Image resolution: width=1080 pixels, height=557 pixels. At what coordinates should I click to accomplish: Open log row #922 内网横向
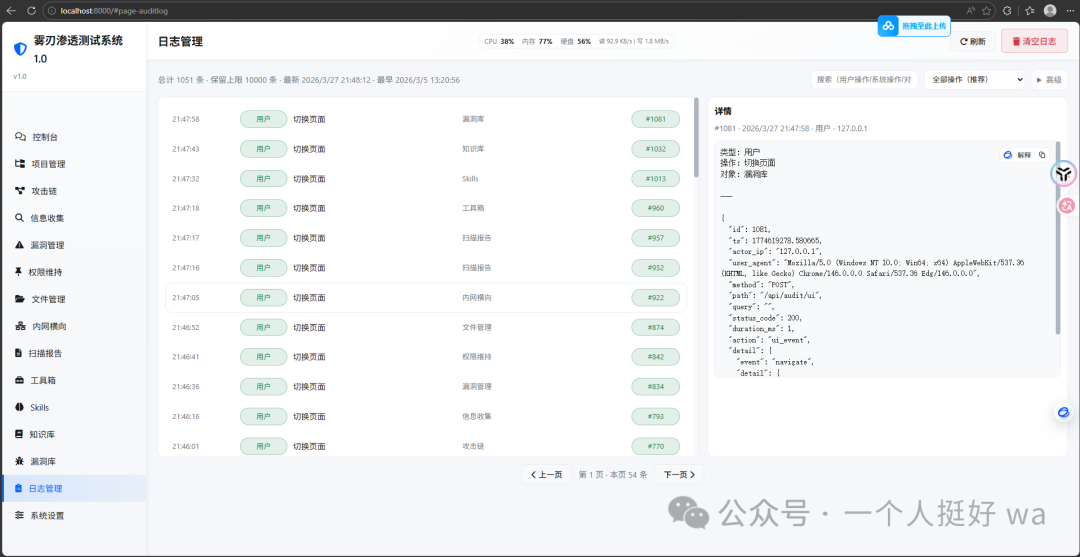tap(426, 297)
